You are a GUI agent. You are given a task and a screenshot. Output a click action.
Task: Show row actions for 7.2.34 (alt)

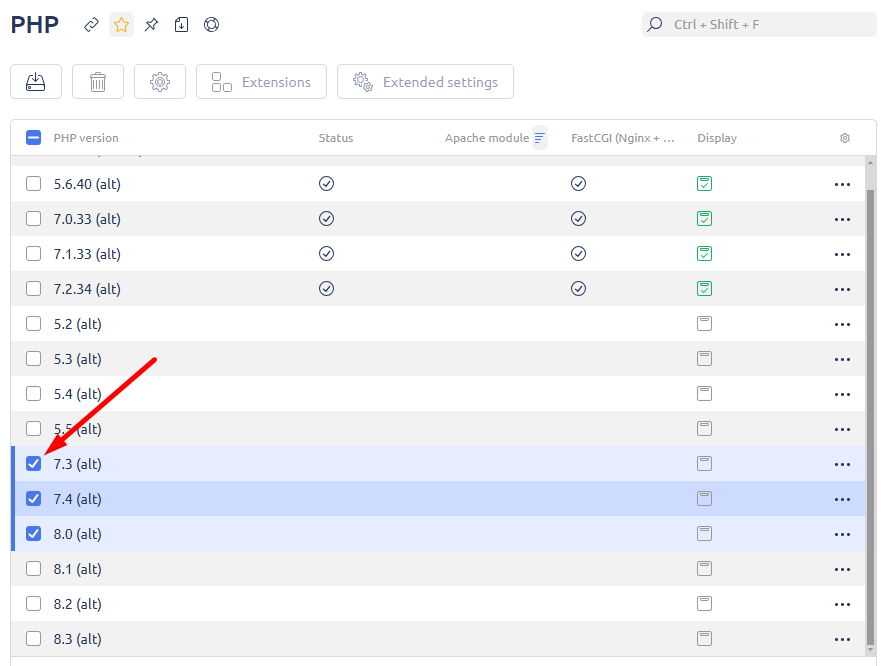pyautogui.click(x=842, y=289)
